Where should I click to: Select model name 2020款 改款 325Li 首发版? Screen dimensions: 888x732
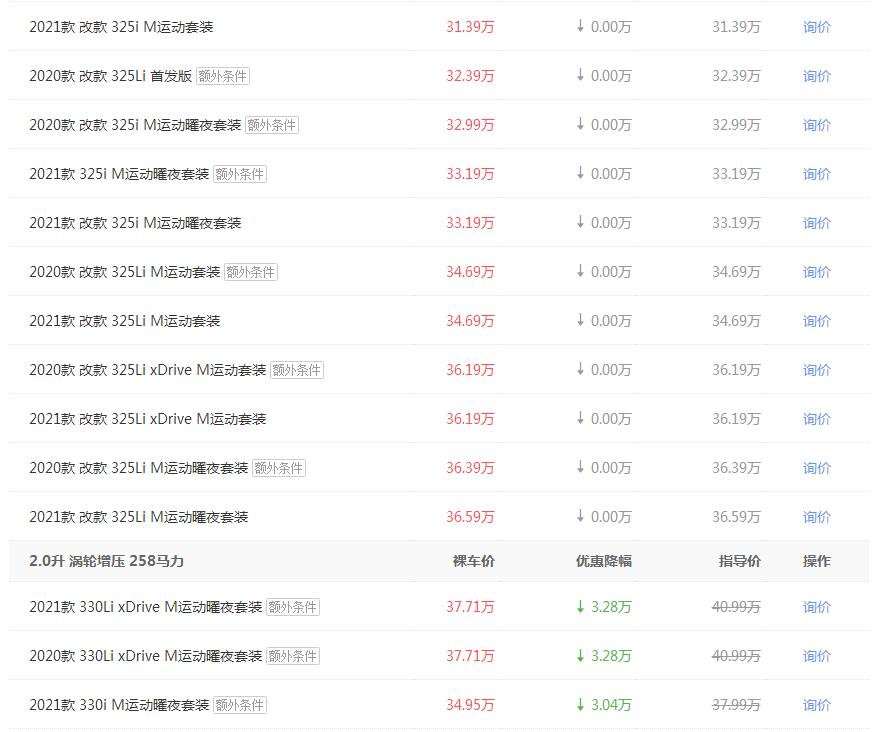(x=110, y=76)
